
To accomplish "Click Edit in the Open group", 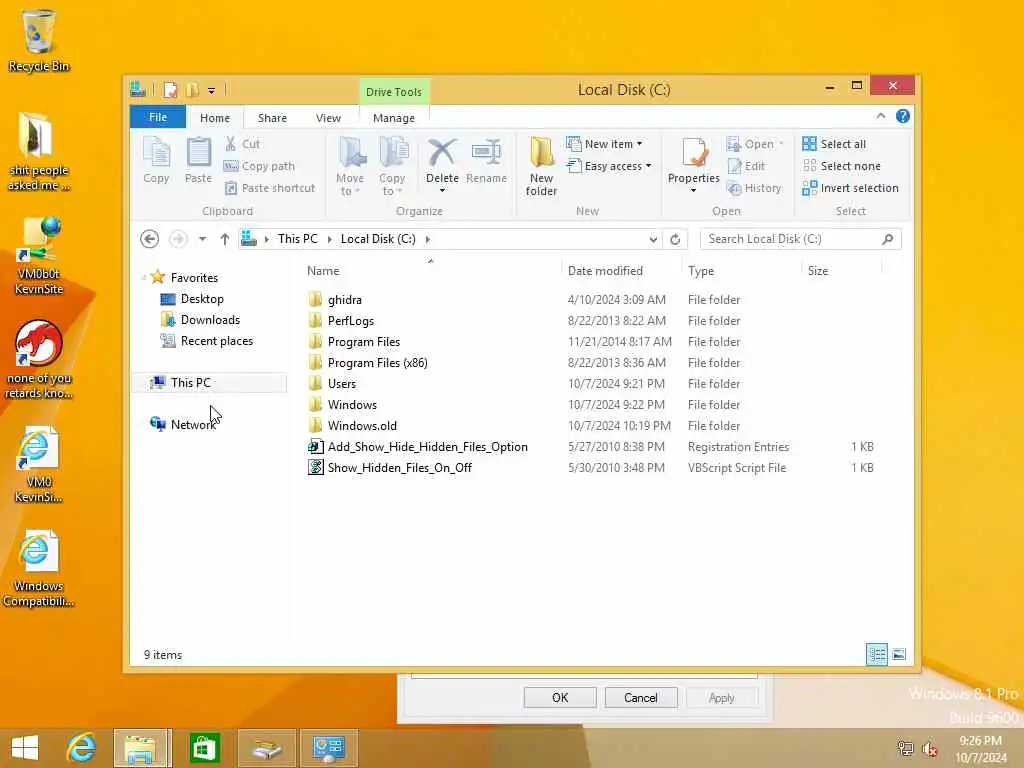I will pyautogui.click(x=746, y=166).
